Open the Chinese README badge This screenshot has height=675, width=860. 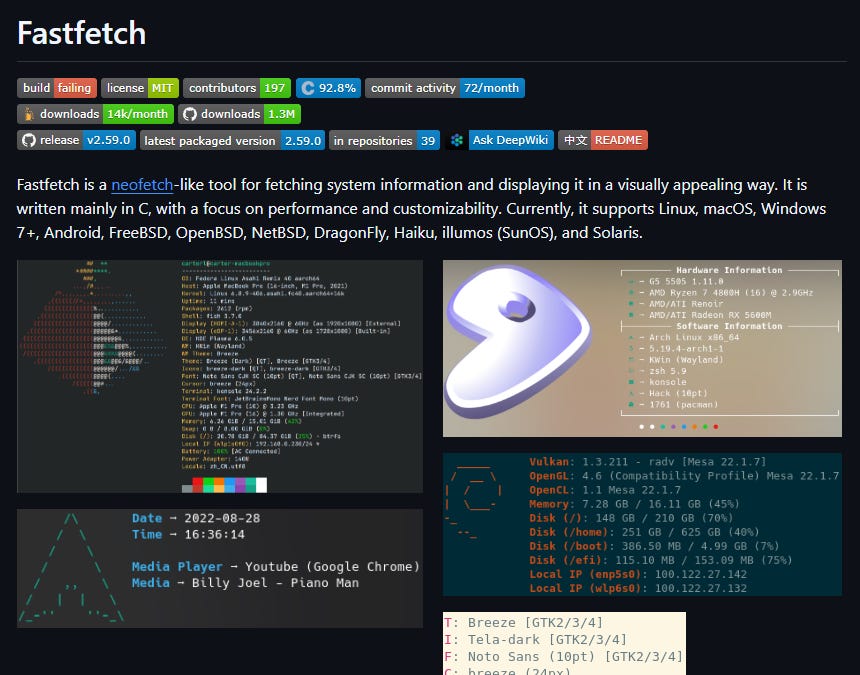coord(603,140)
